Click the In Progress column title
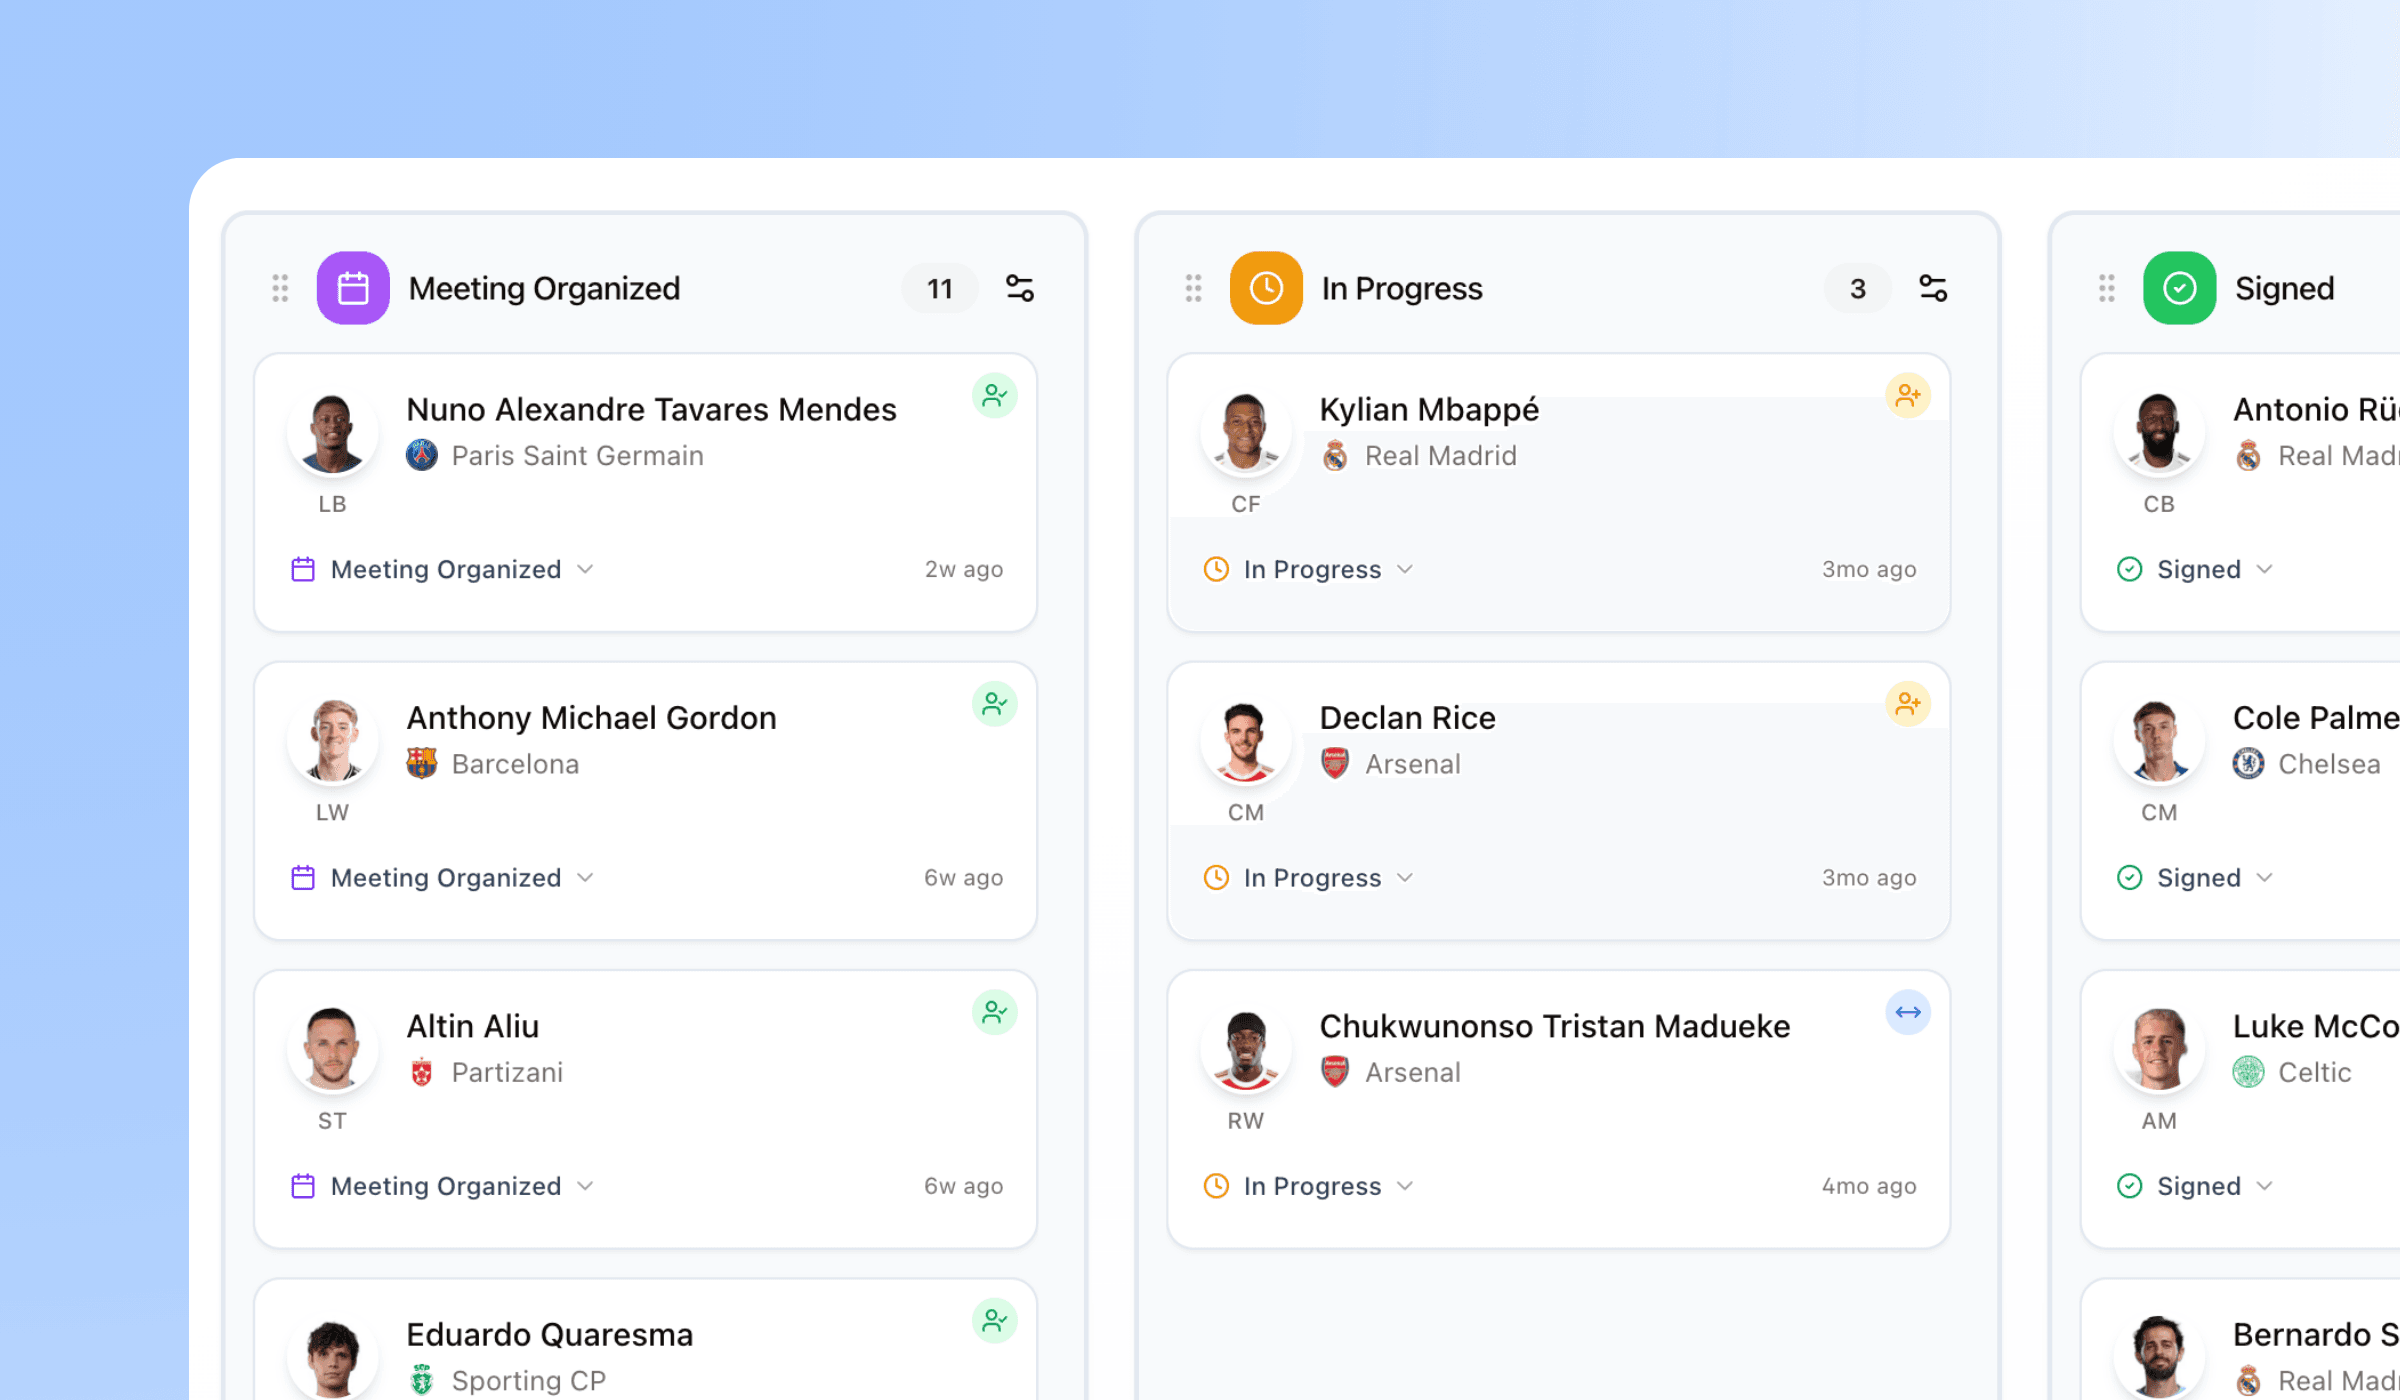This screenshot has width=2400, height=1400. click(1402, 288)
